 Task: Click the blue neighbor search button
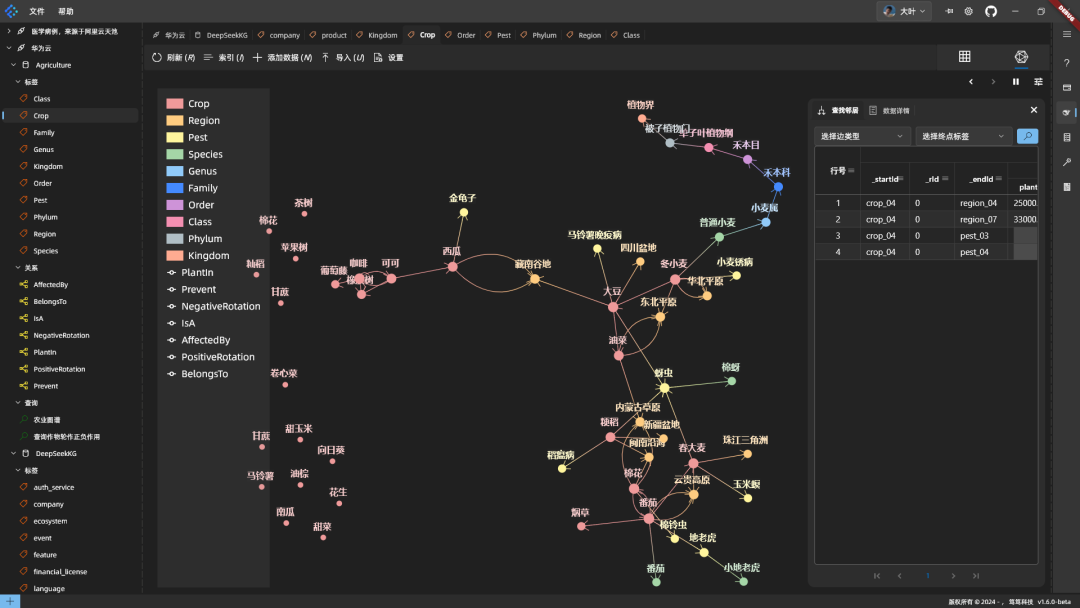pyautogui.click(x=1027, y=136)
